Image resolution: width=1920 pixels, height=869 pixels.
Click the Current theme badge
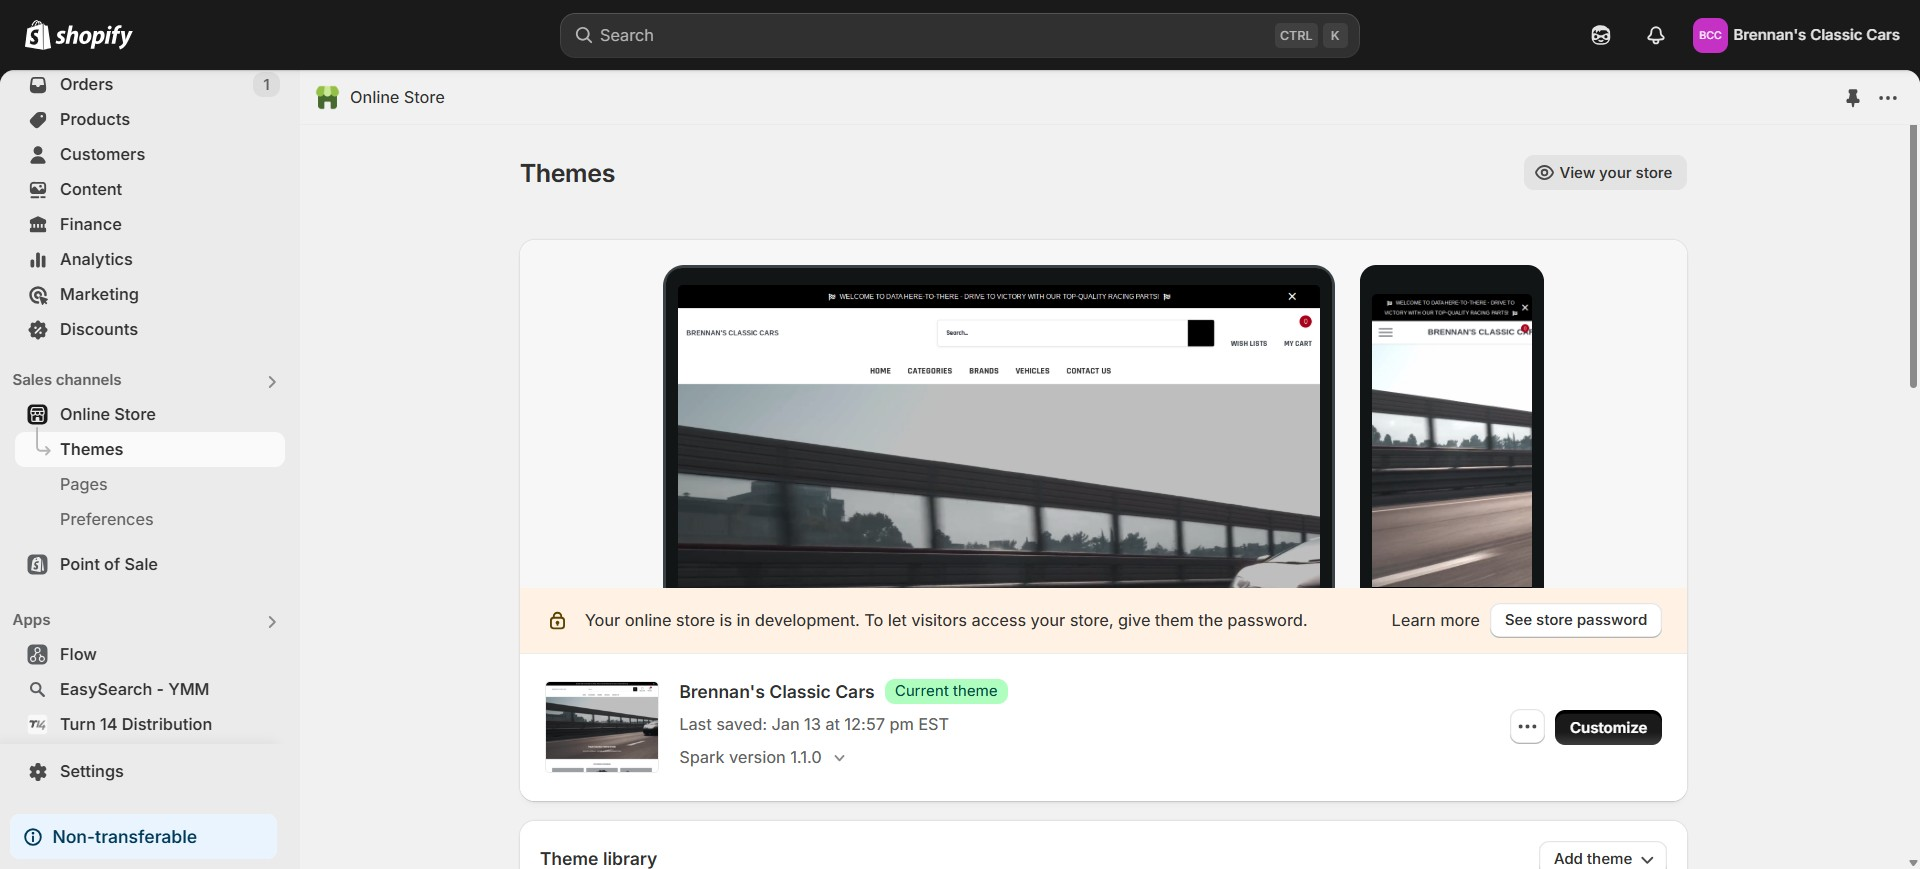(x=946, y=691)
